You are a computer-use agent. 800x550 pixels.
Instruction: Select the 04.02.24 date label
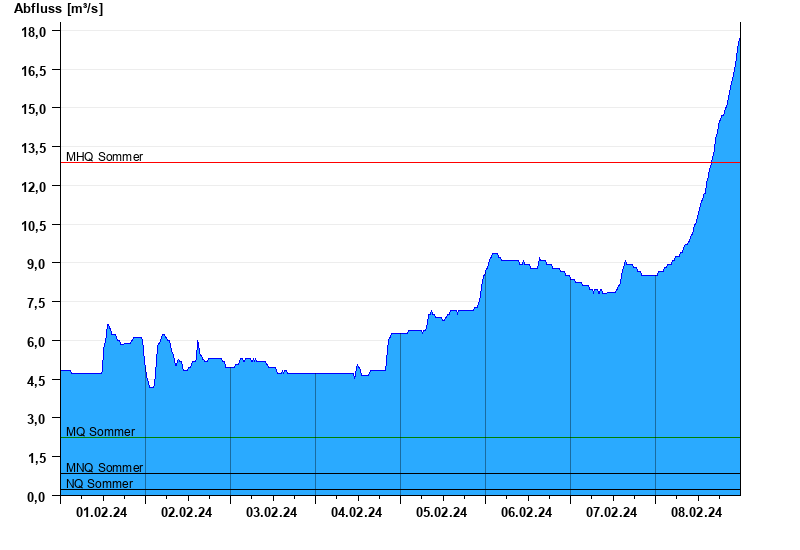pyautogui.click(x=357, y=512)
